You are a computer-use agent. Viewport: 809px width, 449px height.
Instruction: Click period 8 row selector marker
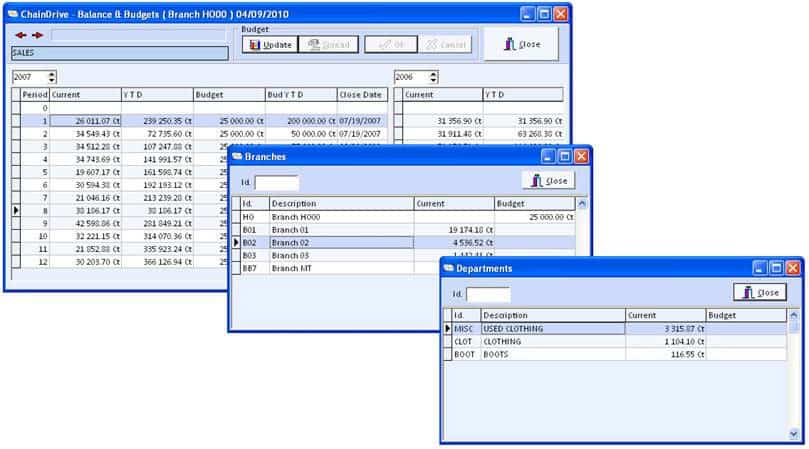tap(16, 211)
